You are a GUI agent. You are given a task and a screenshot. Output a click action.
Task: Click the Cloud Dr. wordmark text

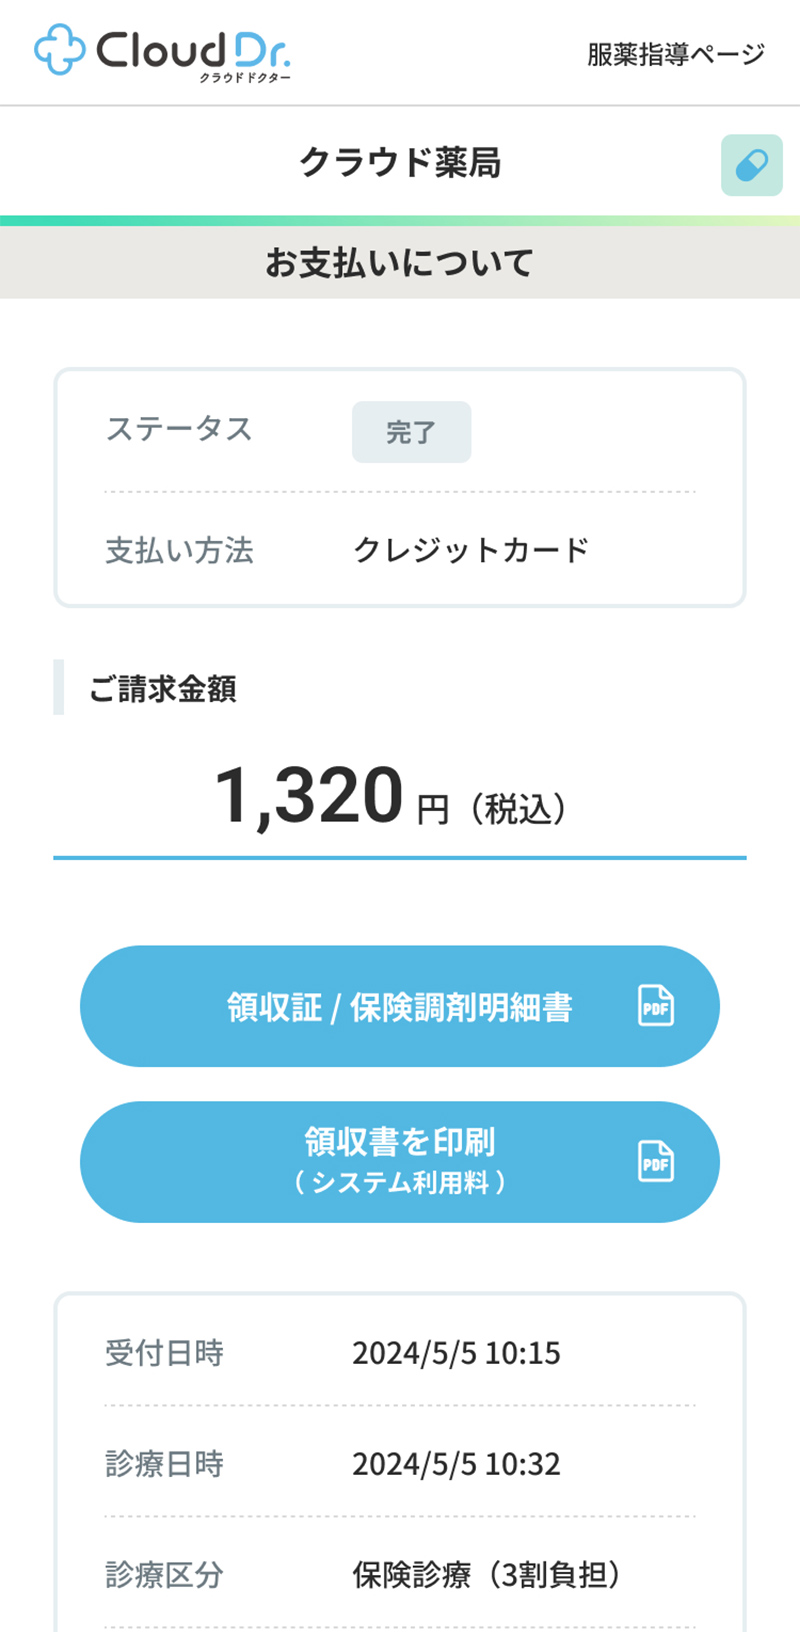pos(193,50)
